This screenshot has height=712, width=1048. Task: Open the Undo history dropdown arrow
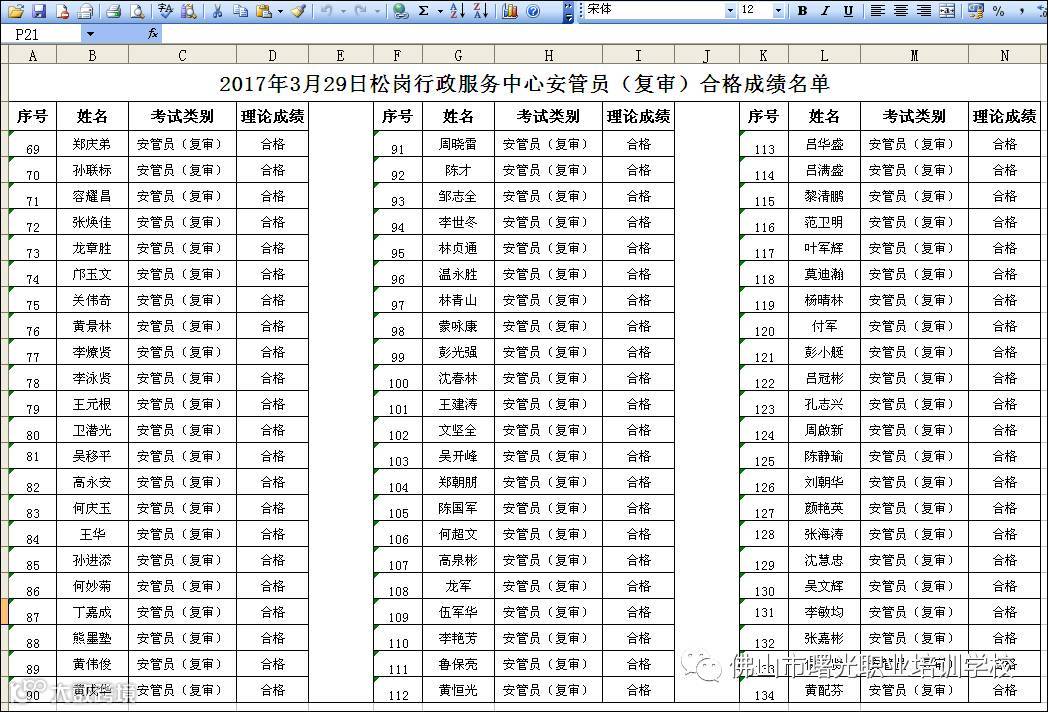pos(344,11)
